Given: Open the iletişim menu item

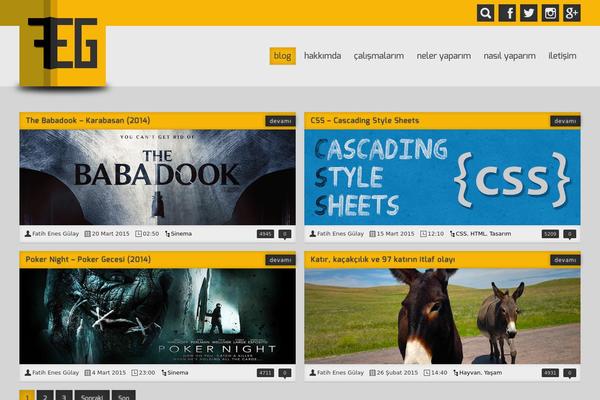Looking at the screenshot, I should pyautogui.click(x=562, y=56).
